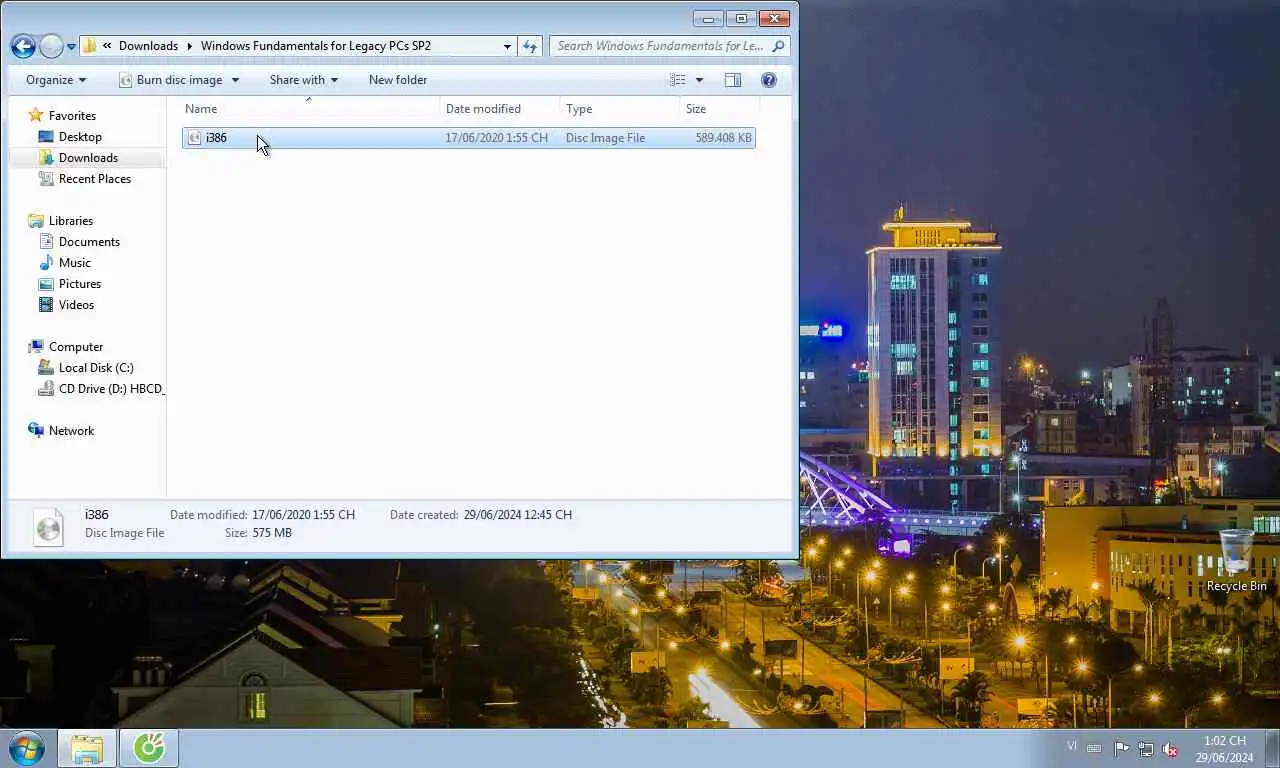Select the i386 disc image file
This screenshot has height=768, width=1280.
468,138
